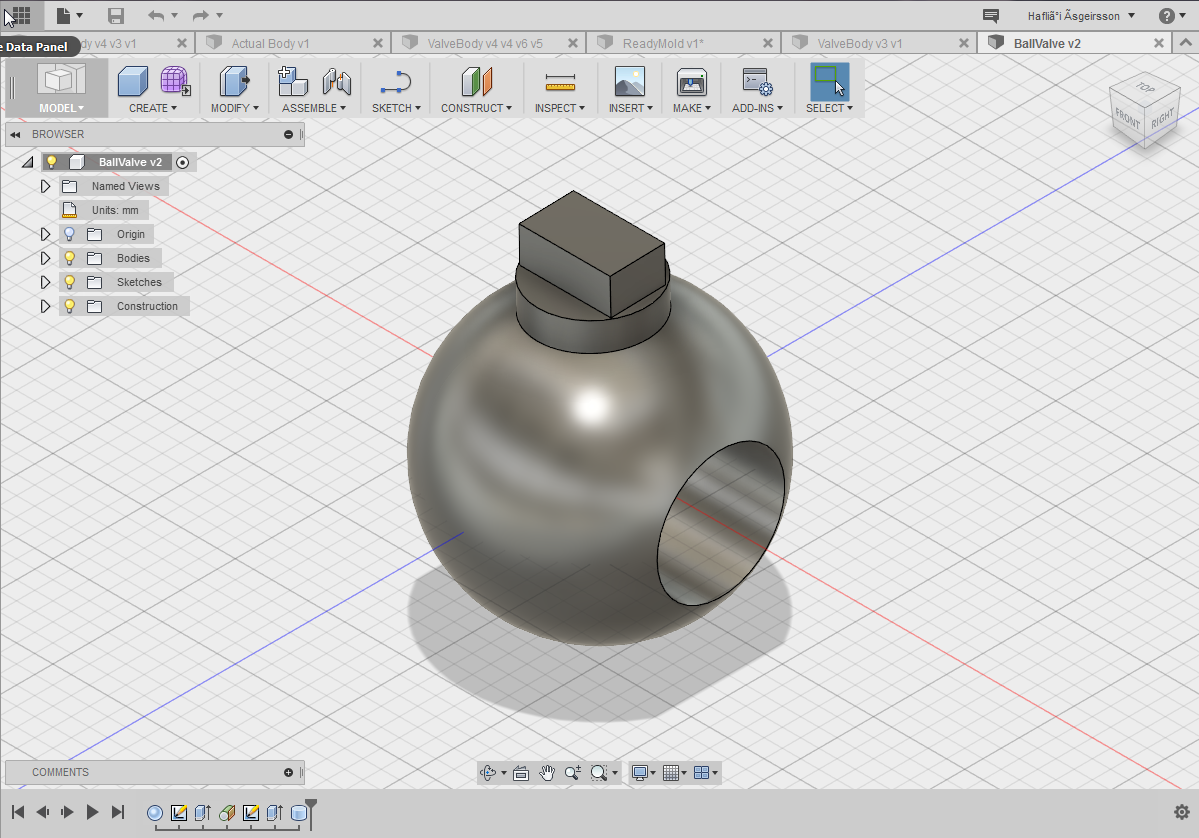1199x838 pixels.
Task: Click the New Component assemble icon
Action: (292, 81)
